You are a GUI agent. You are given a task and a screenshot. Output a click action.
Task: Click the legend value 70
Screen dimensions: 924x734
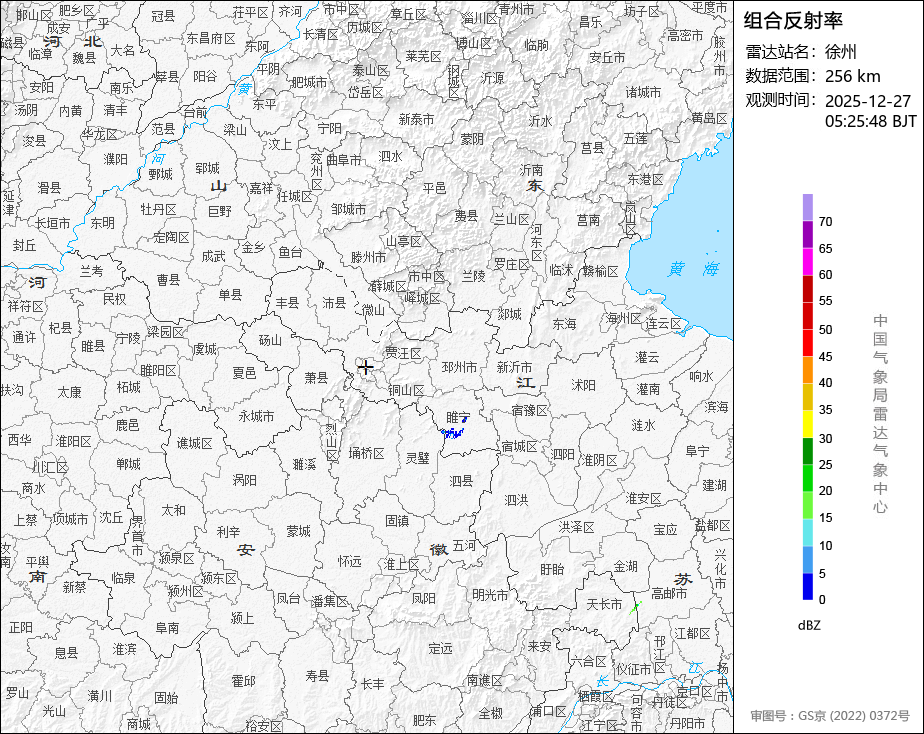tap(826, 221)
